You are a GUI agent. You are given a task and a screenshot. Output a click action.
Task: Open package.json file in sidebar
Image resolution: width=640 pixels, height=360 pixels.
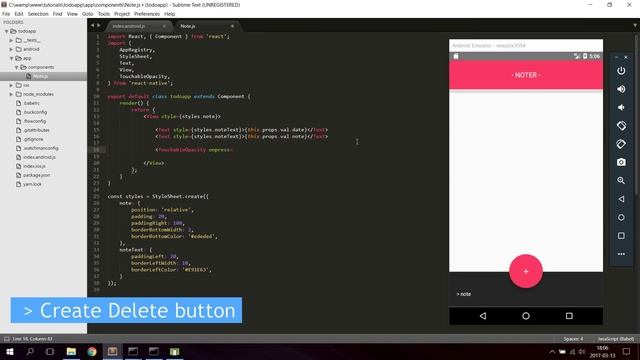pos(36,175)
